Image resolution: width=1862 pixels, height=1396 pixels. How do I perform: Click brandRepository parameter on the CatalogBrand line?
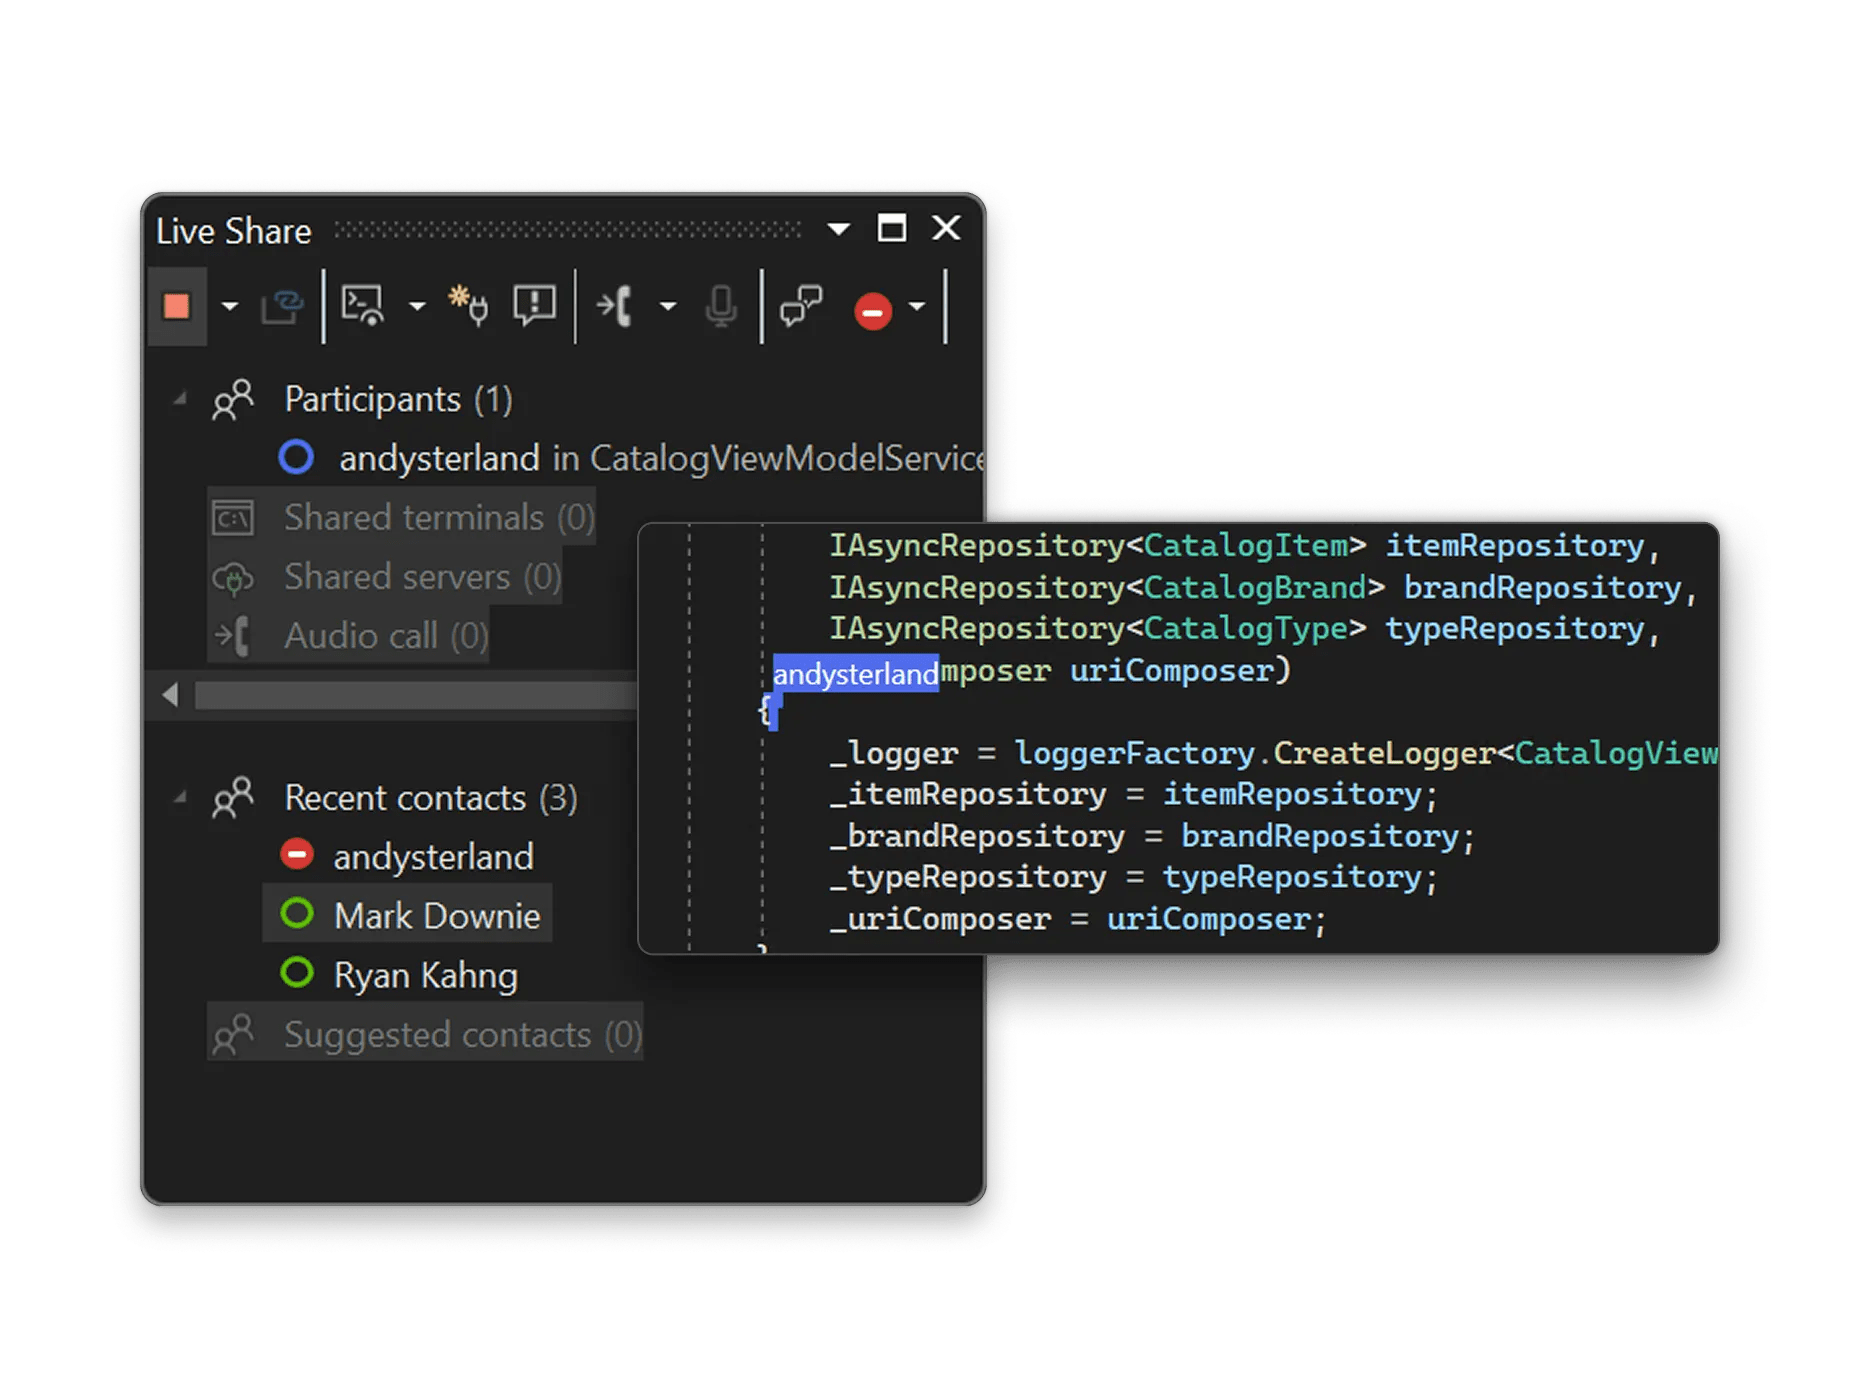click(x=1542, y=588)
